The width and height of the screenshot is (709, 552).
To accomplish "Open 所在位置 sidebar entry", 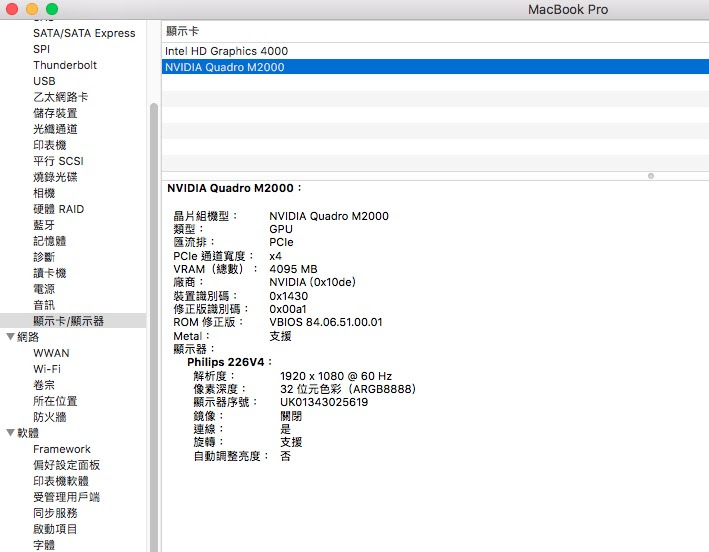I will 55,401.
